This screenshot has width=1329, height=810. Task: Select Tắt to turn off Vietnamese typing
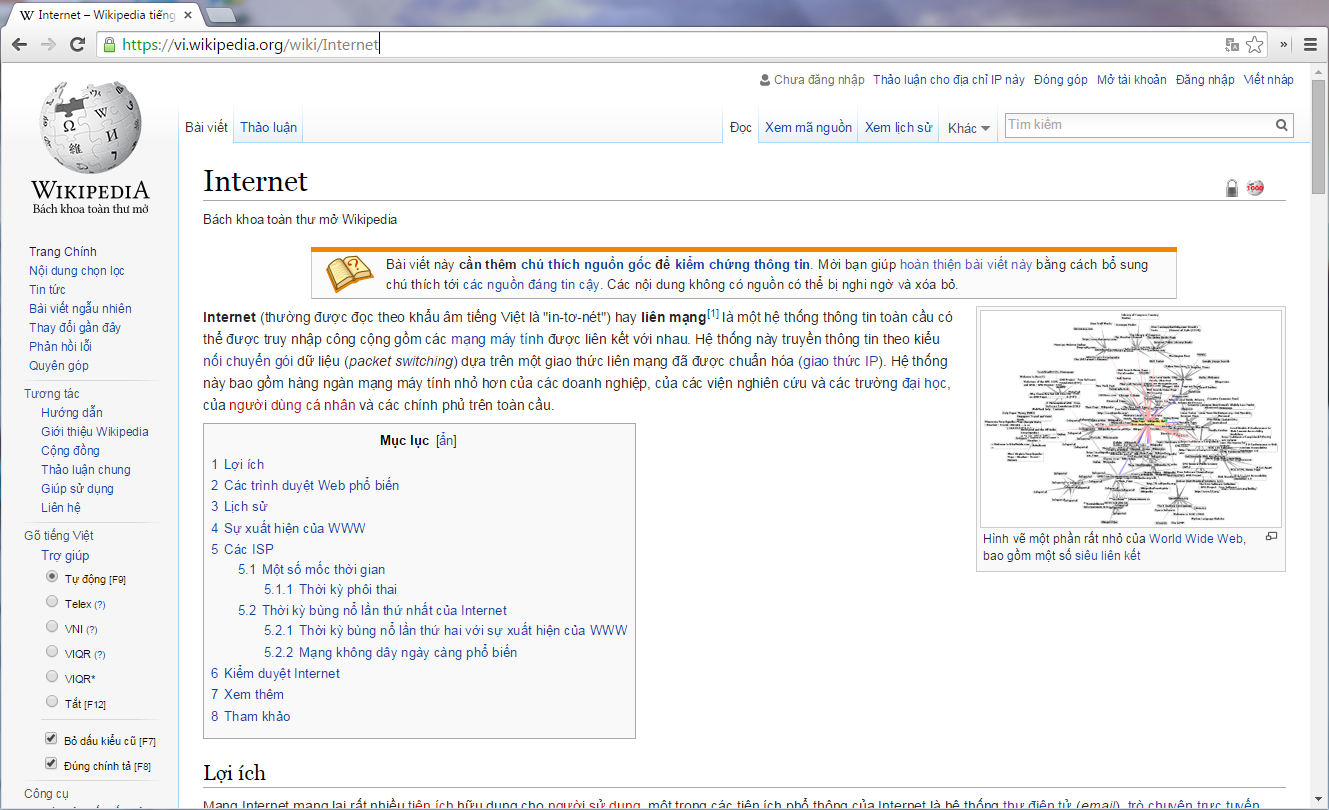coord(52,702)
